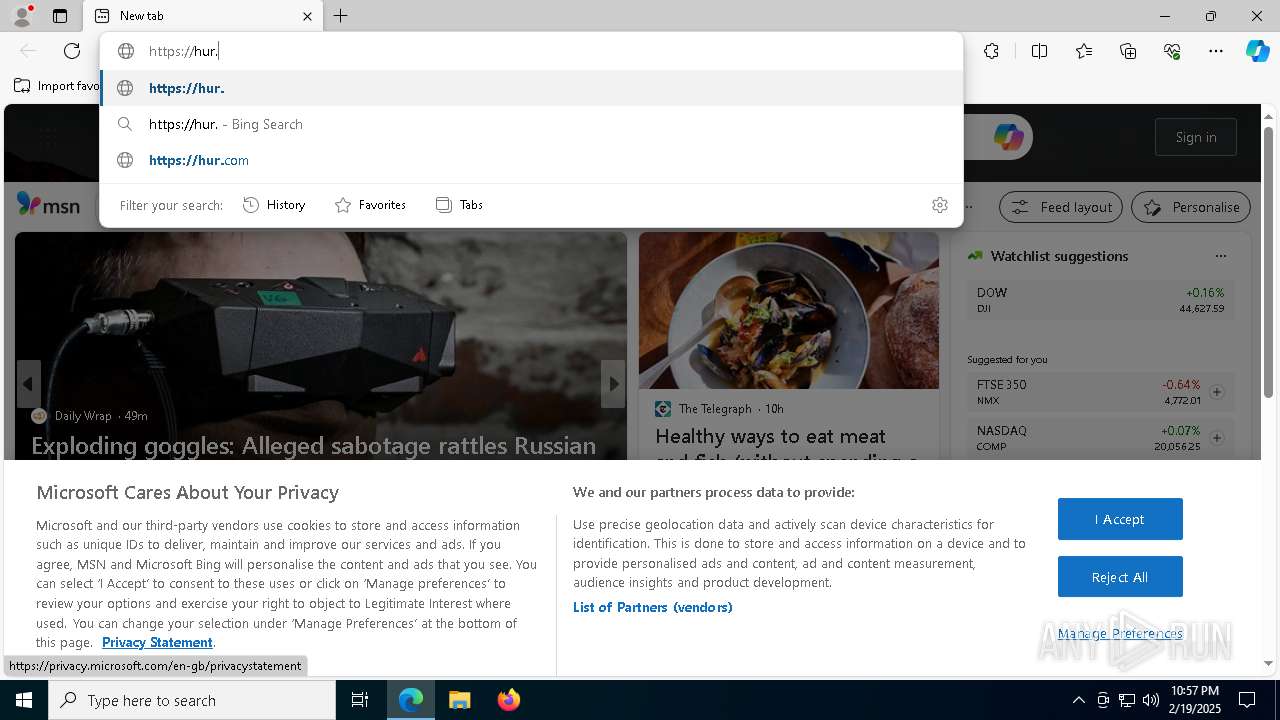
Task: Open Collections icon
Action: coord(1128,51)
